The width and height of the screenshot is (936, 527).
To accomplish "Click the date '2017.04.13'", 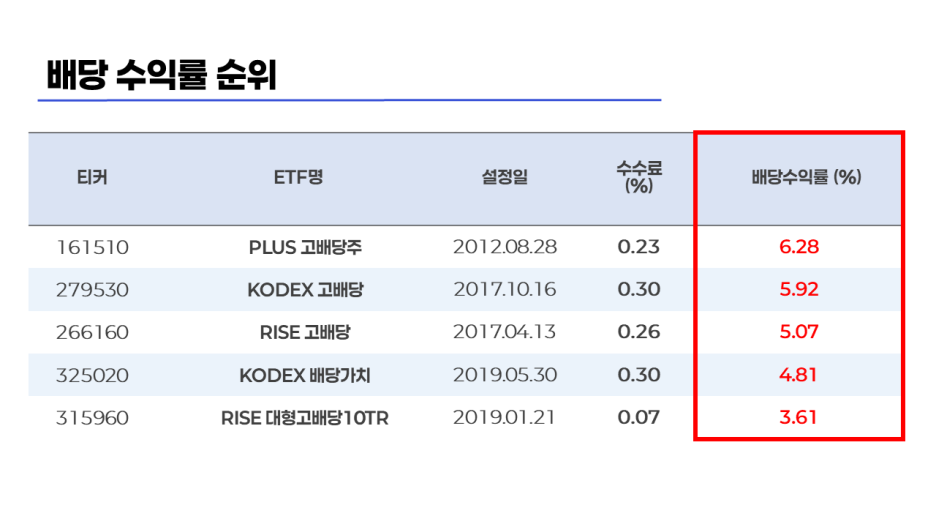I will point(505,332).
